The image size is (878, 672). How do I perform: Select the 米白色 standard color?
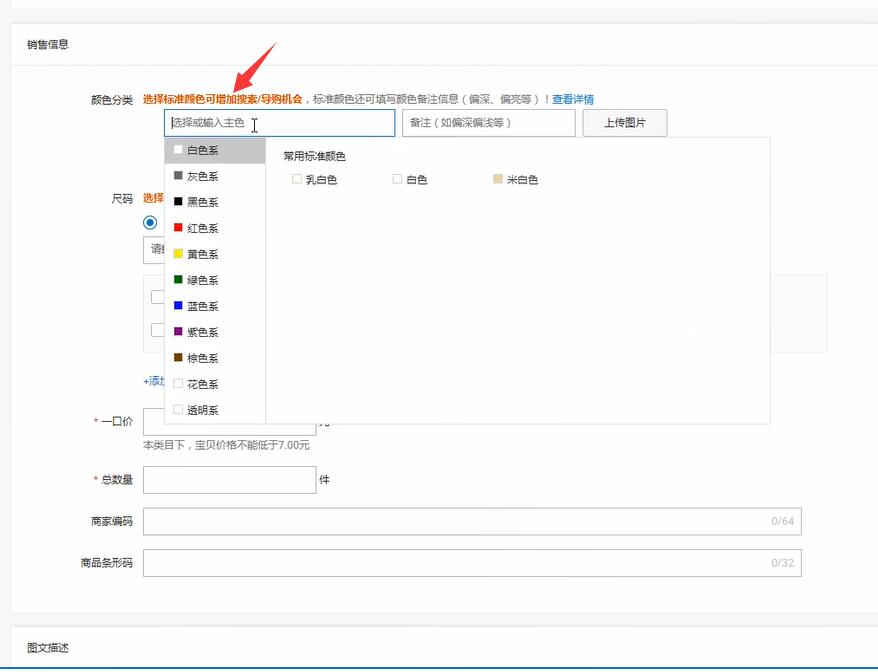(x=498, y=179)
